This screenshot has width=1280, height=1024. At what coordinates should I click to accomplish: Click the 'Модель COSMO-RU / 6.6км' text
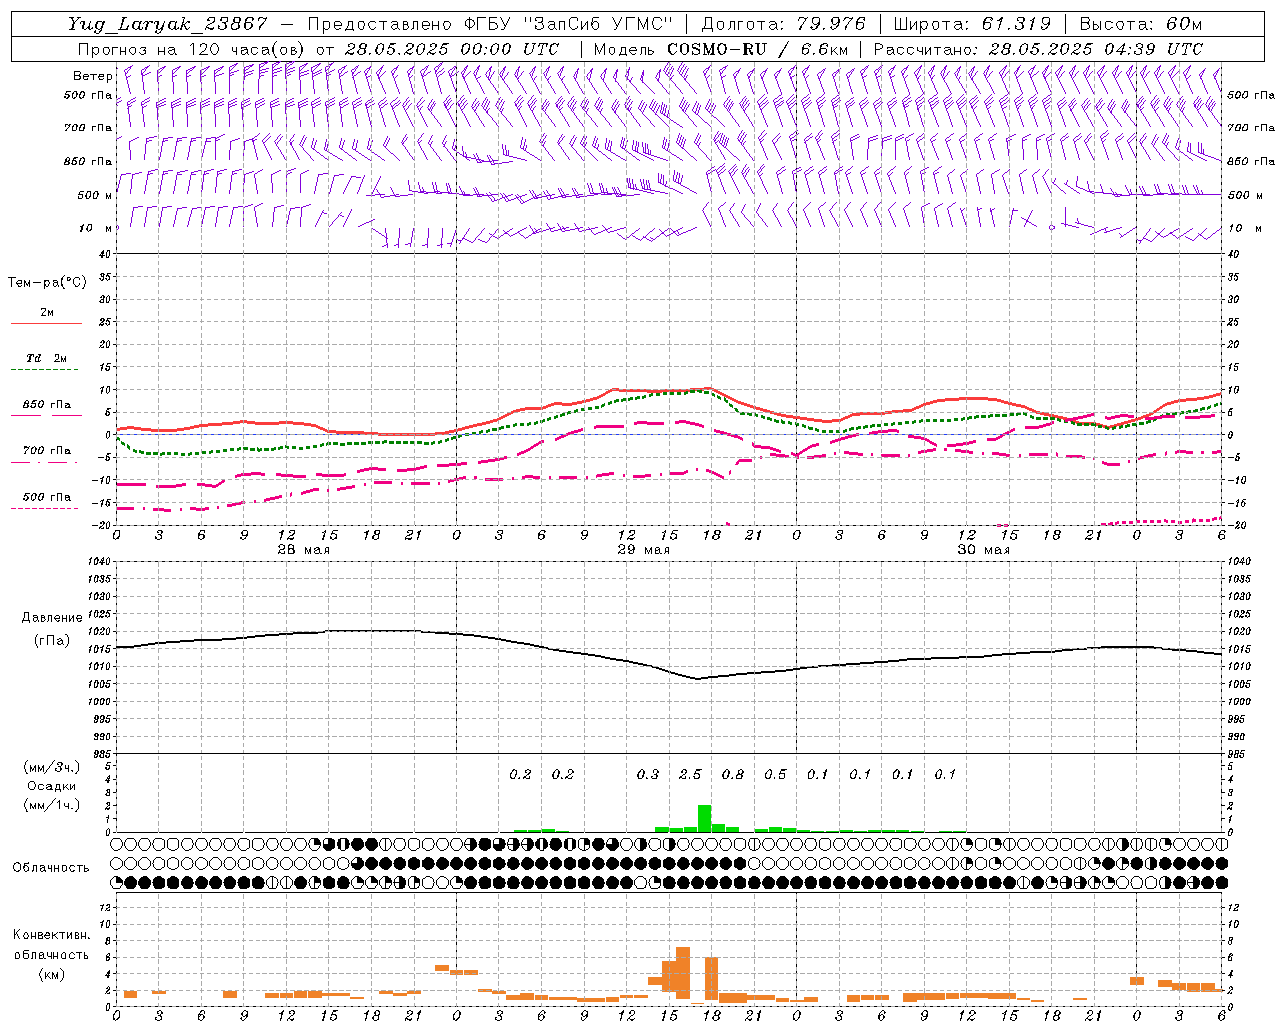pos(720,49)
